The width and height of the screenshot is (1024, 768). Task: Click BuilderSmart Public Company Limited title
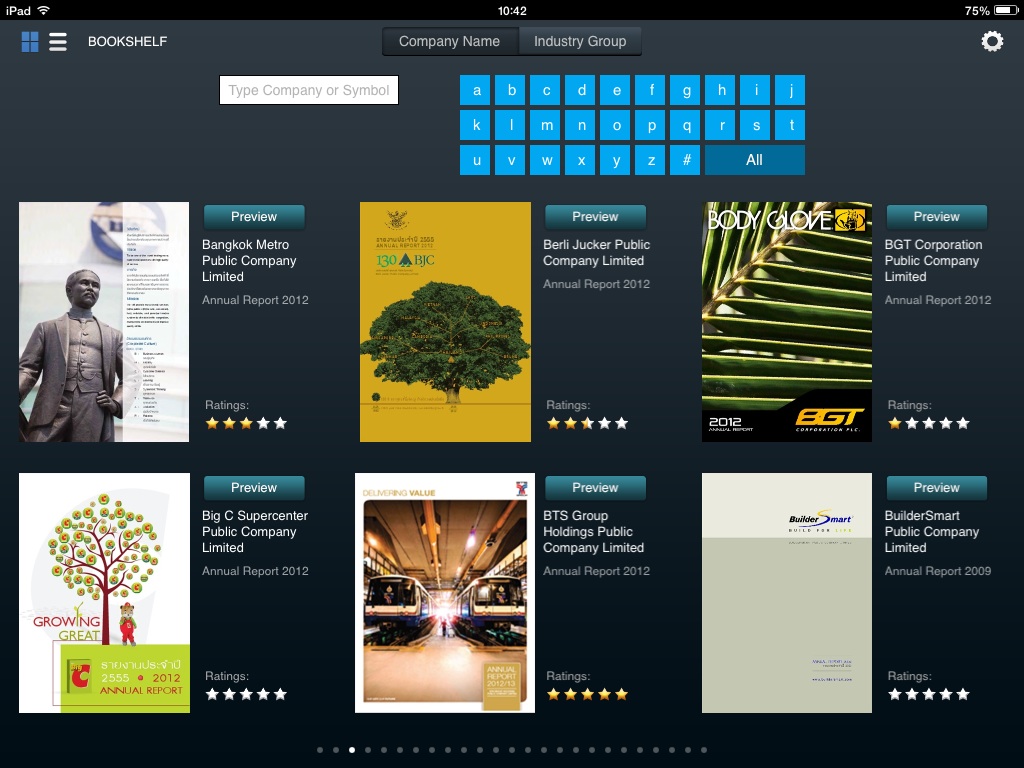(932, 532)
